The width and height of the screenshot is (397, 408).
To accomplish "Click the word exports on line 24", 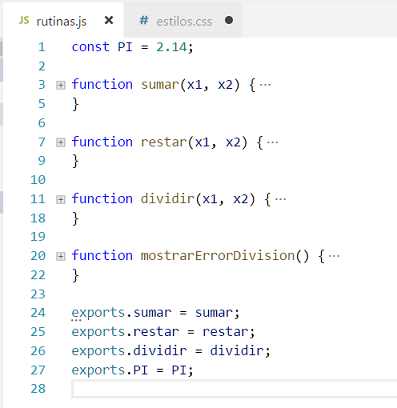I will 98,313.
